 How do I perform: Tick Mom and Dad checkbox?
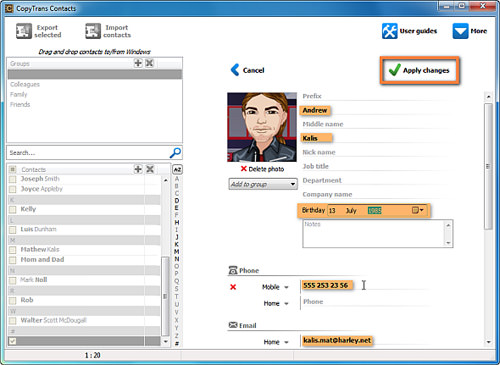point(13,260)
